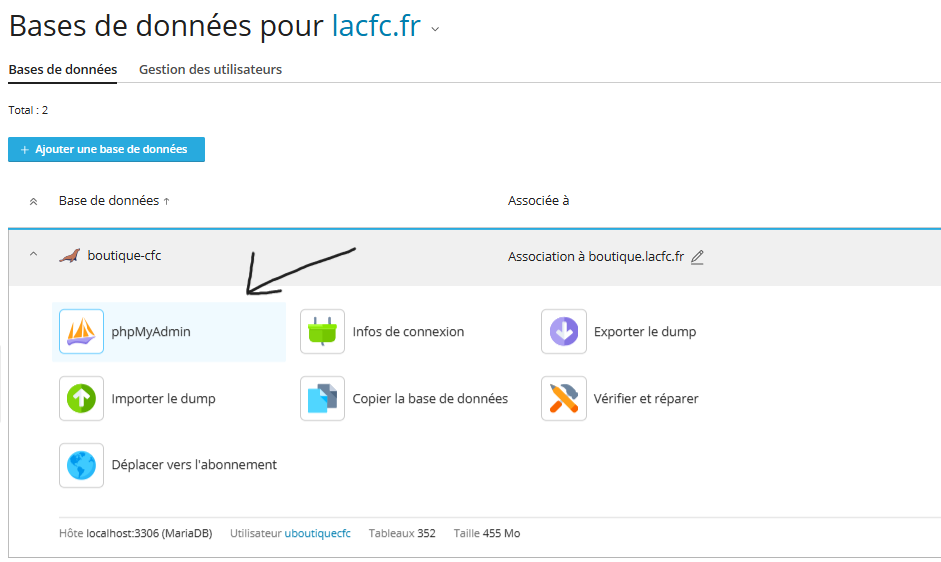941x562 pixels.
Task: Click the Hôte localhost:3306 (MariaDB) text
Action: point(136,533)
